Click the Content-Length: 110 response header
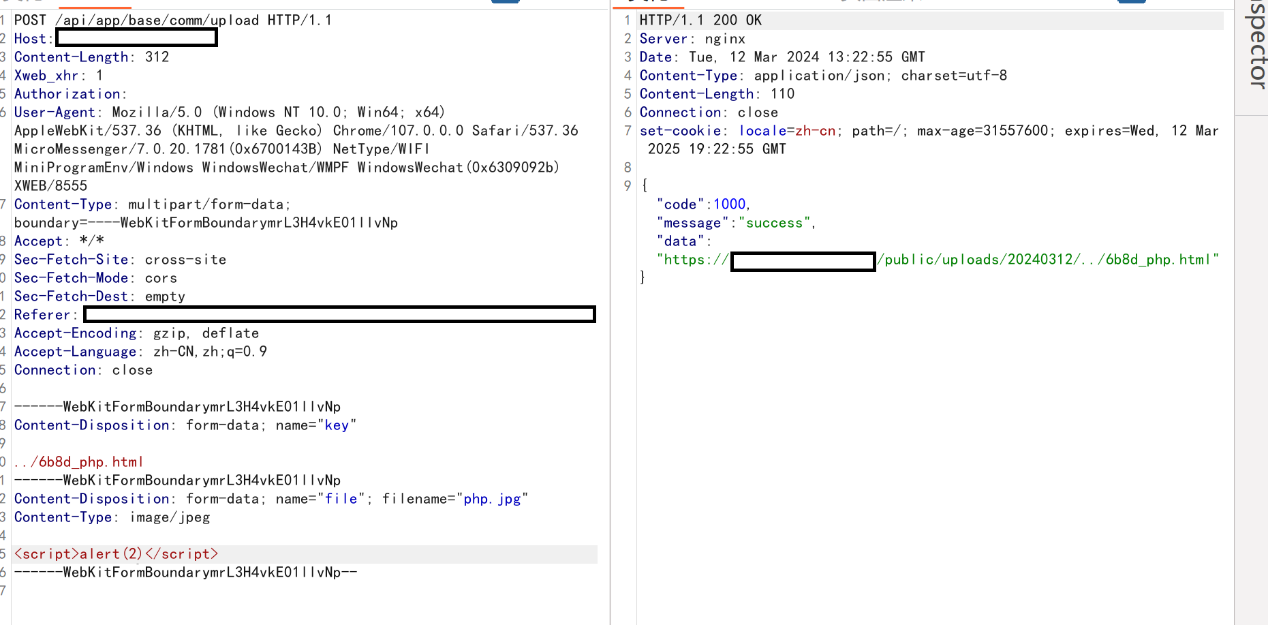This screenshot has height=625, width=1268. [x=717, y=94]
